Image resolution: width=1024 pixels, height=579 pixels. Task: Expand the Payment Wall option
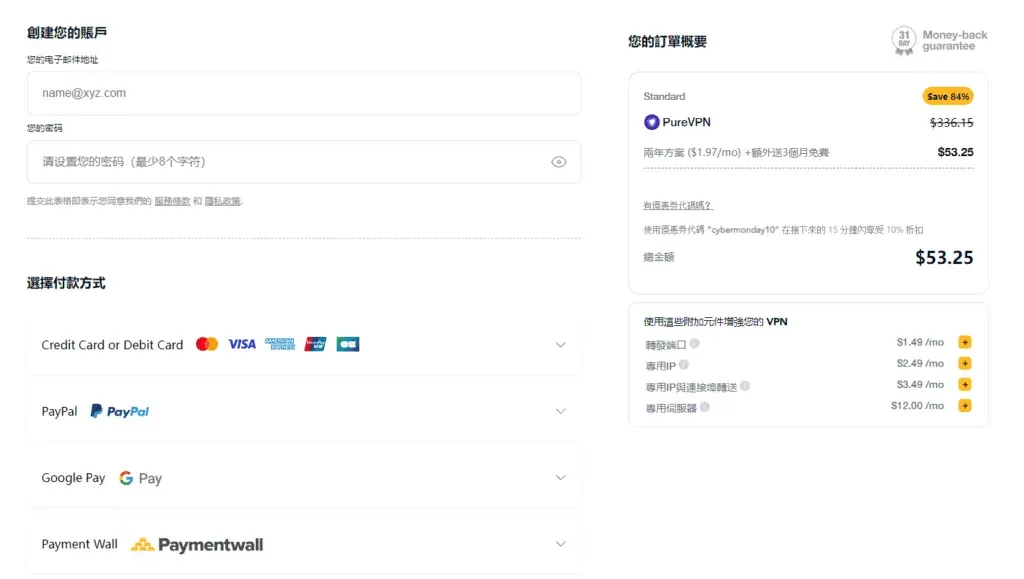point(304,544)
